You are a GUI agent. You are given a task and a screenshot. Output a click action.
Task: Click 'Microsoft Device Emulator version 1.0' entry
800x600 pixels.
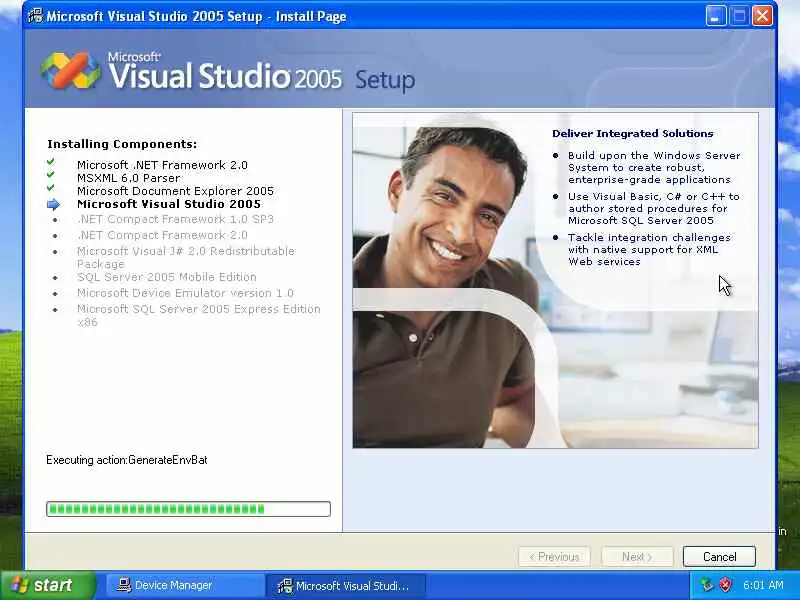click(x=185, y=293)
